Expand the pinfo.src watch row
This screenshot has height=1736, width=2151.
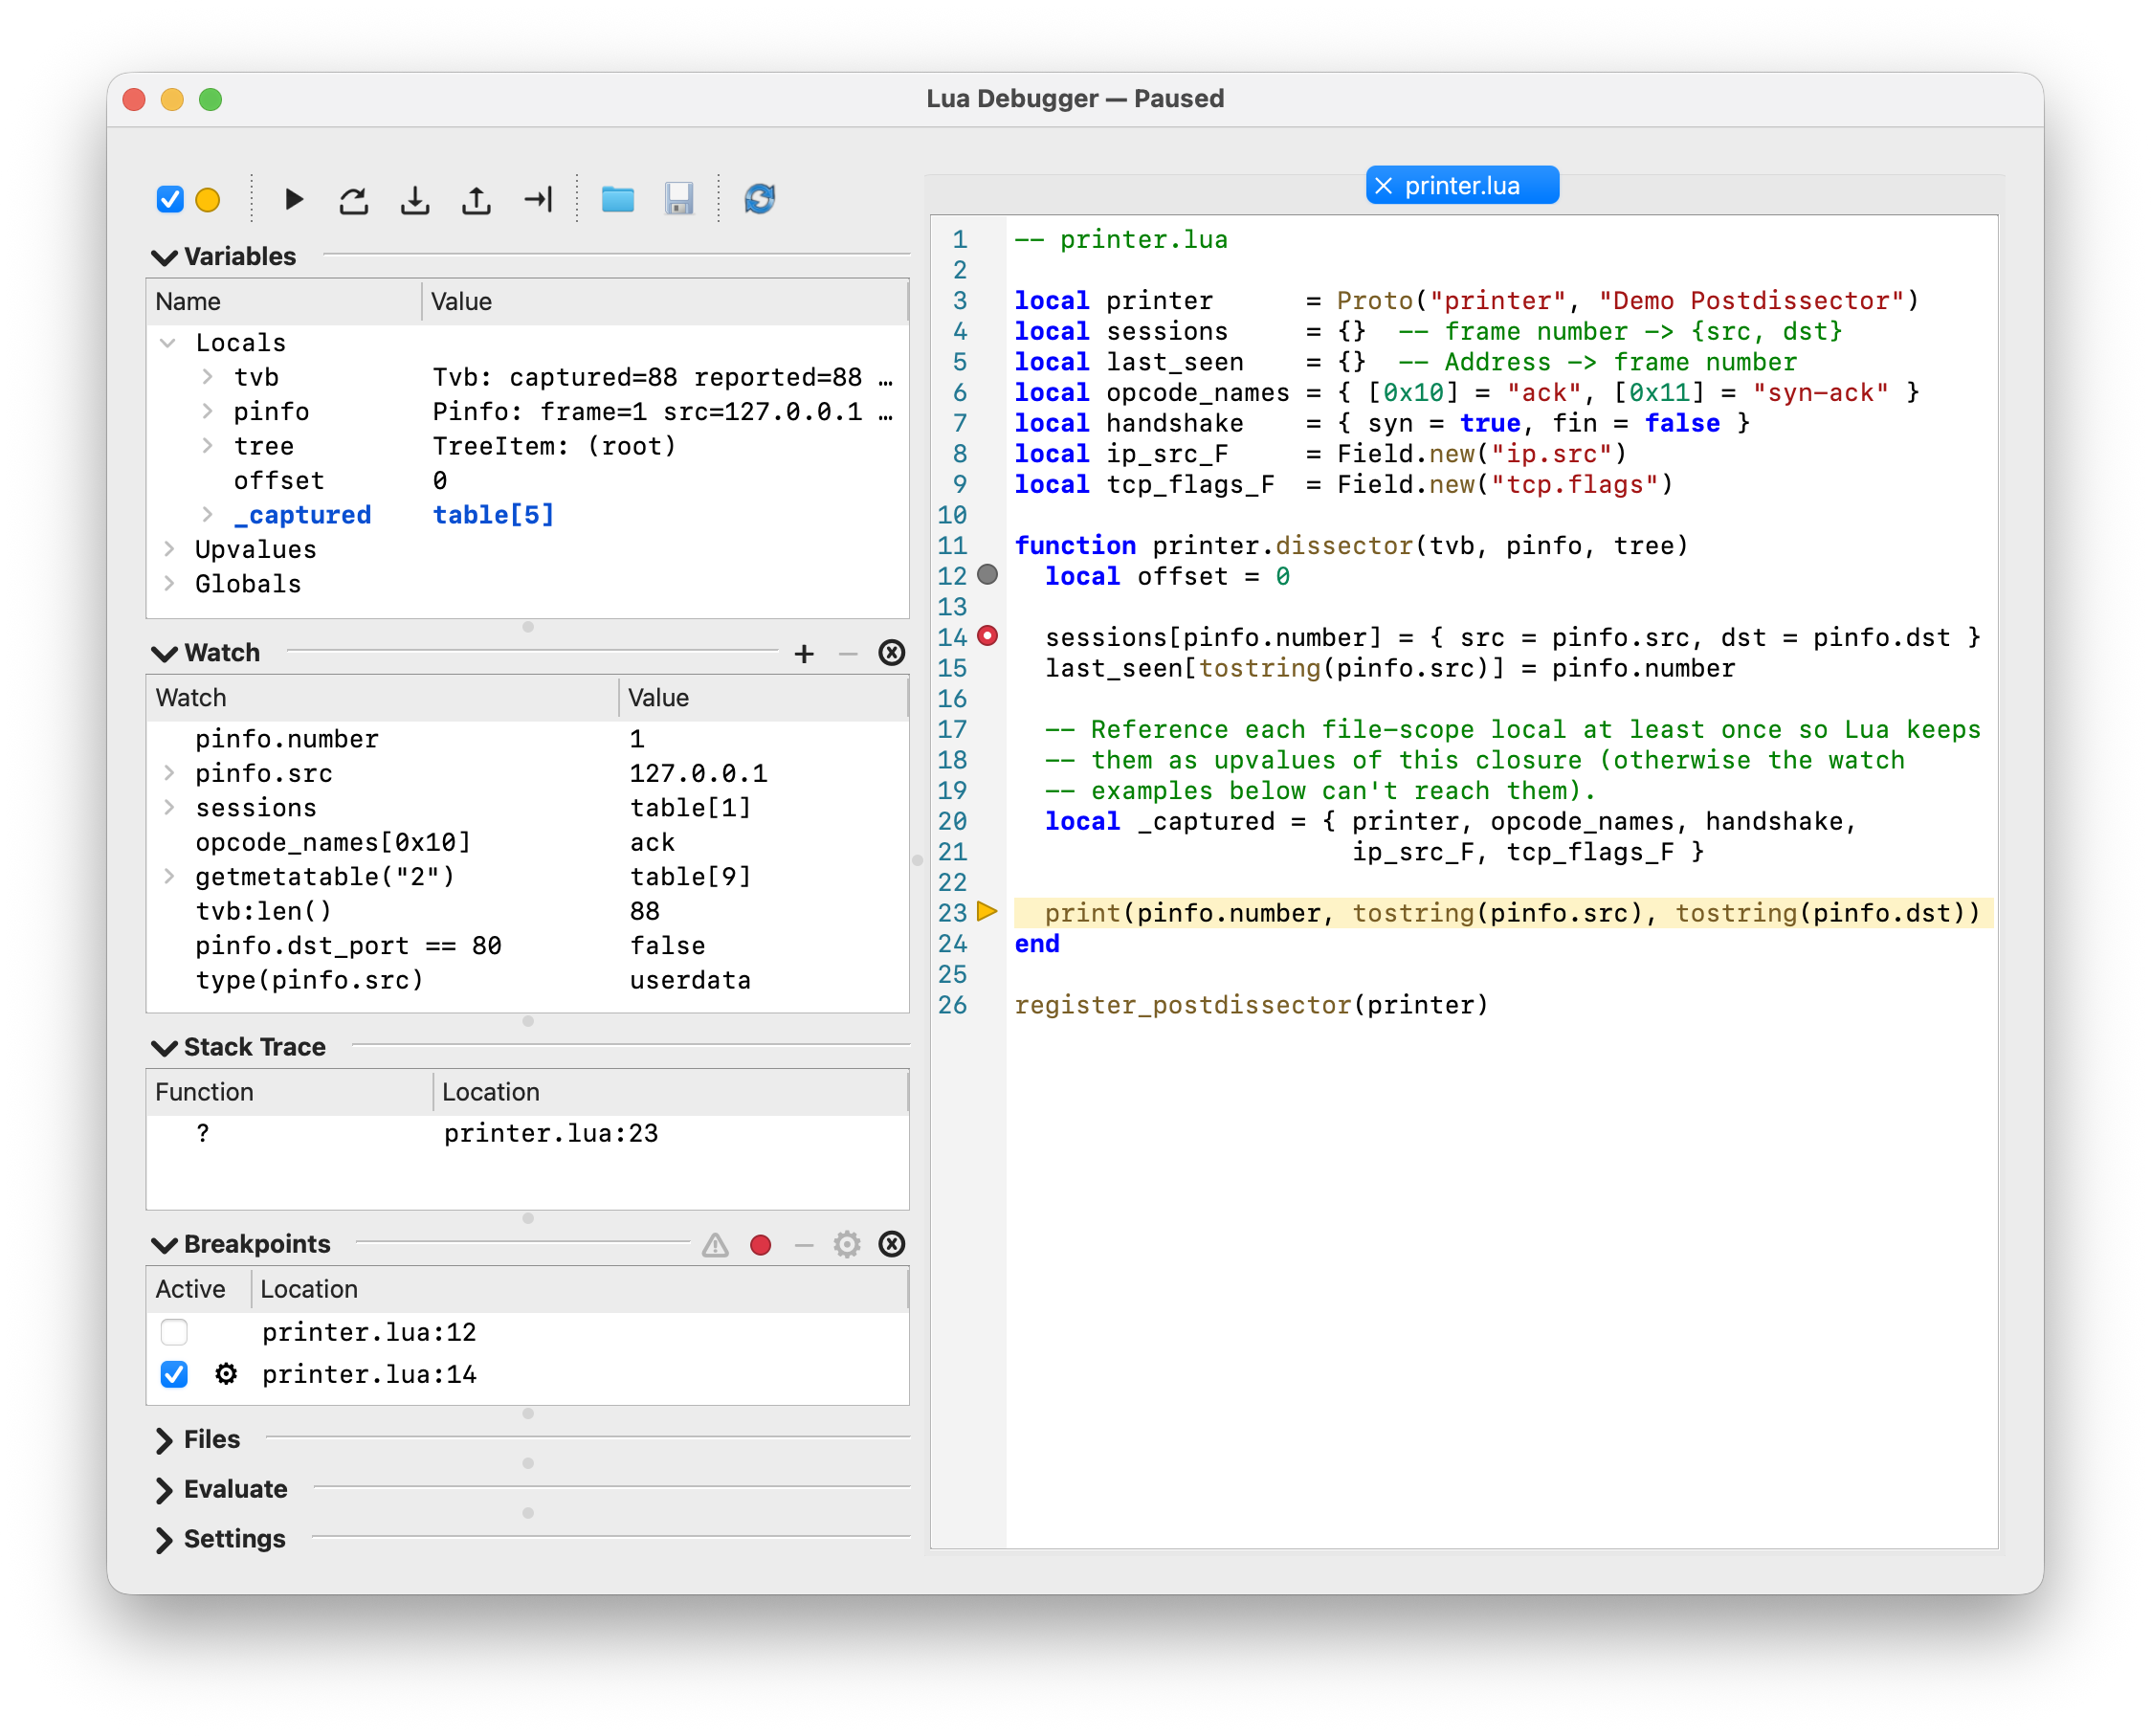168,773
